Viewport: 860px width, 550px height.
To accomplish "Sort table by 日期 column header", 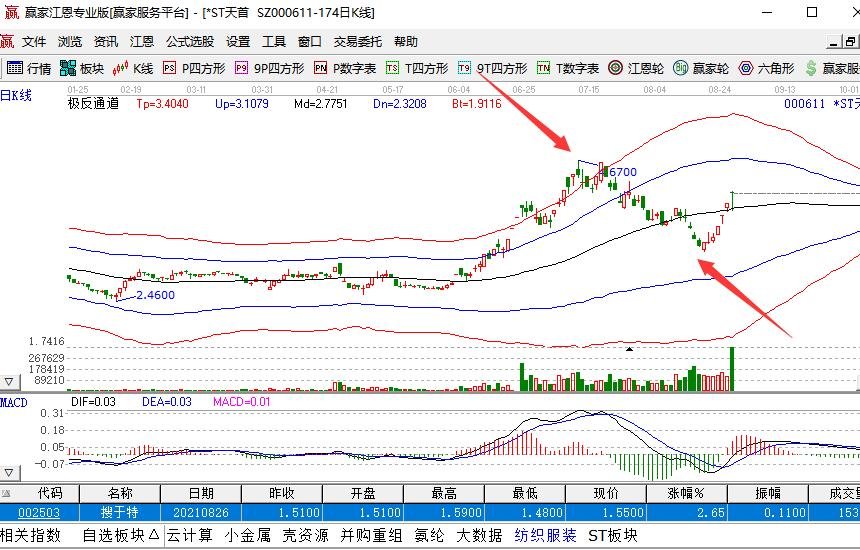I will (201, 494).
